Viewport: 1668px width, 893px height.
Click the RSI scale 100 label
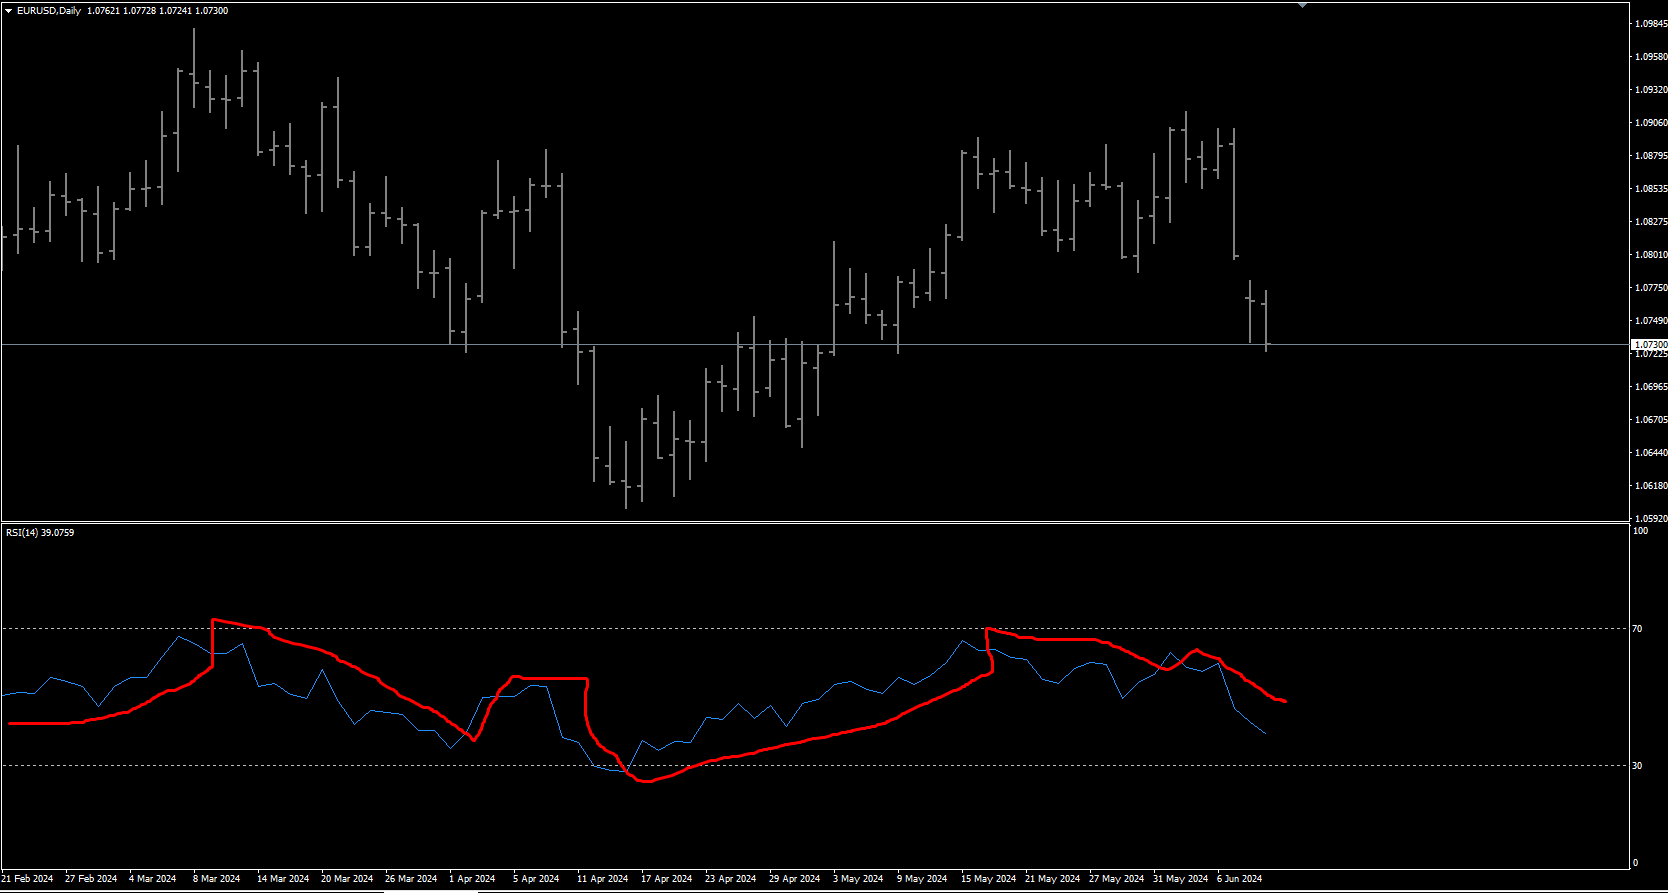click(x=1640, y=531)
